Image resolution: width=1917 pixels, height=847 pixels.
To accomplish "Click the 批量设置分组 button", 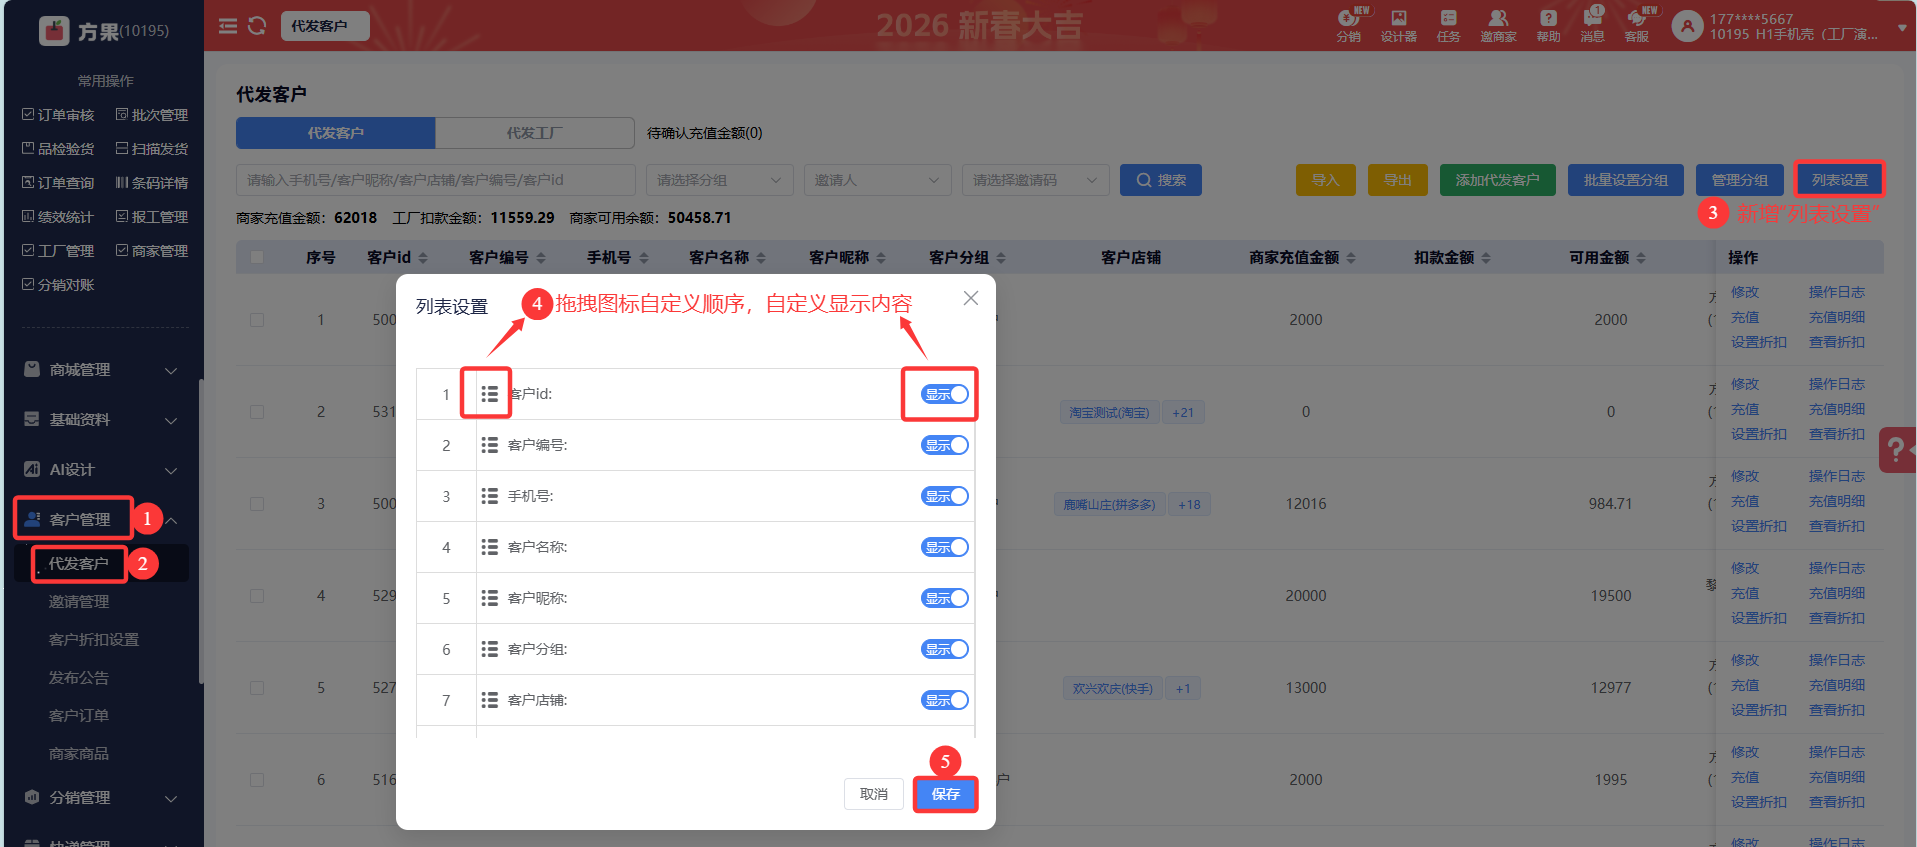I will (x=1626, y=180).
